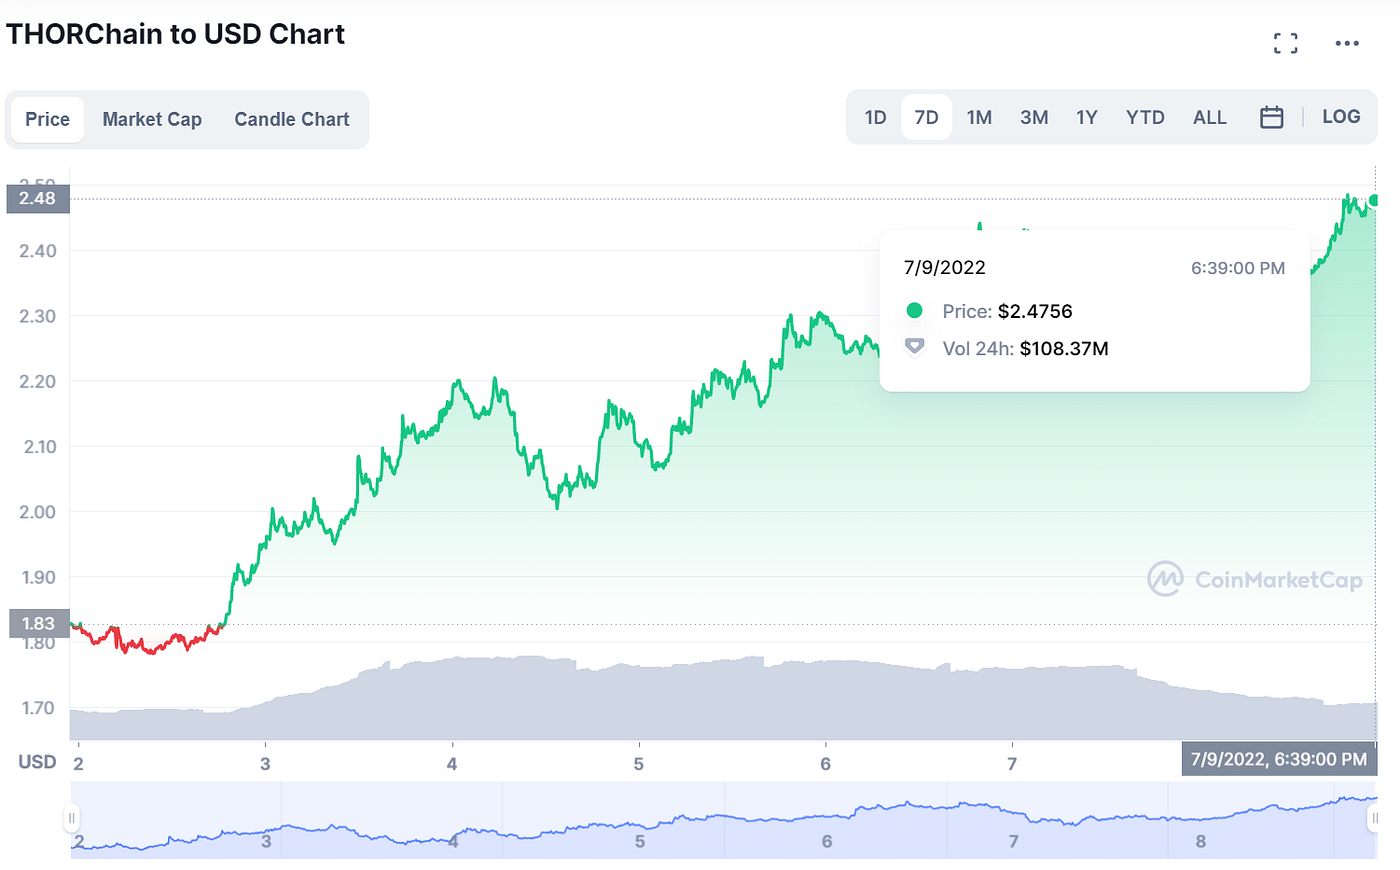The image size is (1400, 870).
Task: Click the green current price dot
Action: pos(1375,200)
